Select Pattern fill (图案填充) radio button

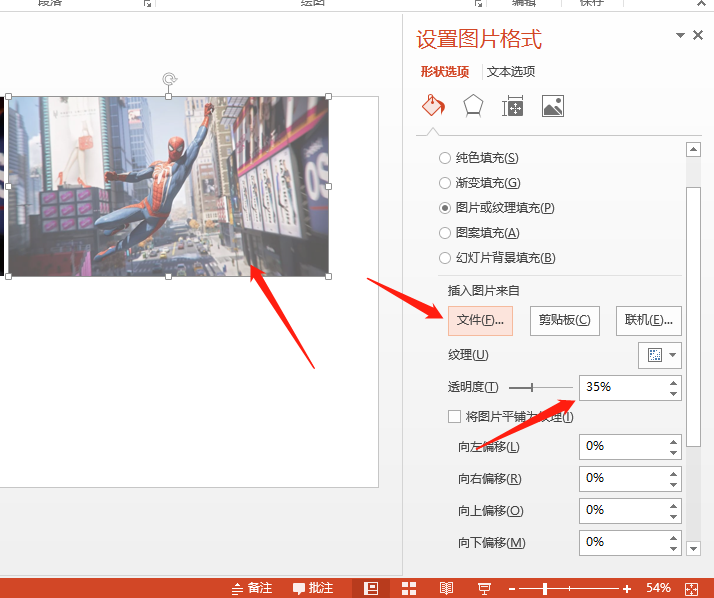point(444,233)
